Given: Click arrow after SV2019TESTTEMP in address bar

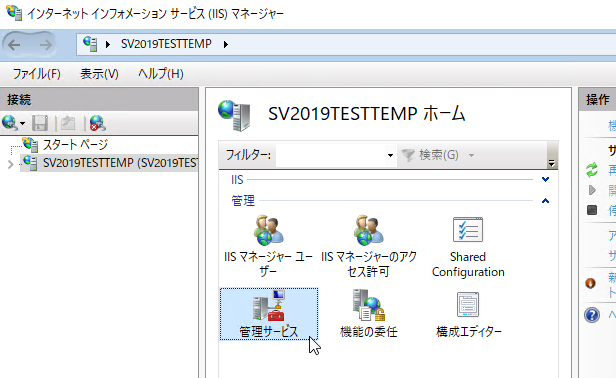Looking at the screenshot, I should click(x=226, y=44).
